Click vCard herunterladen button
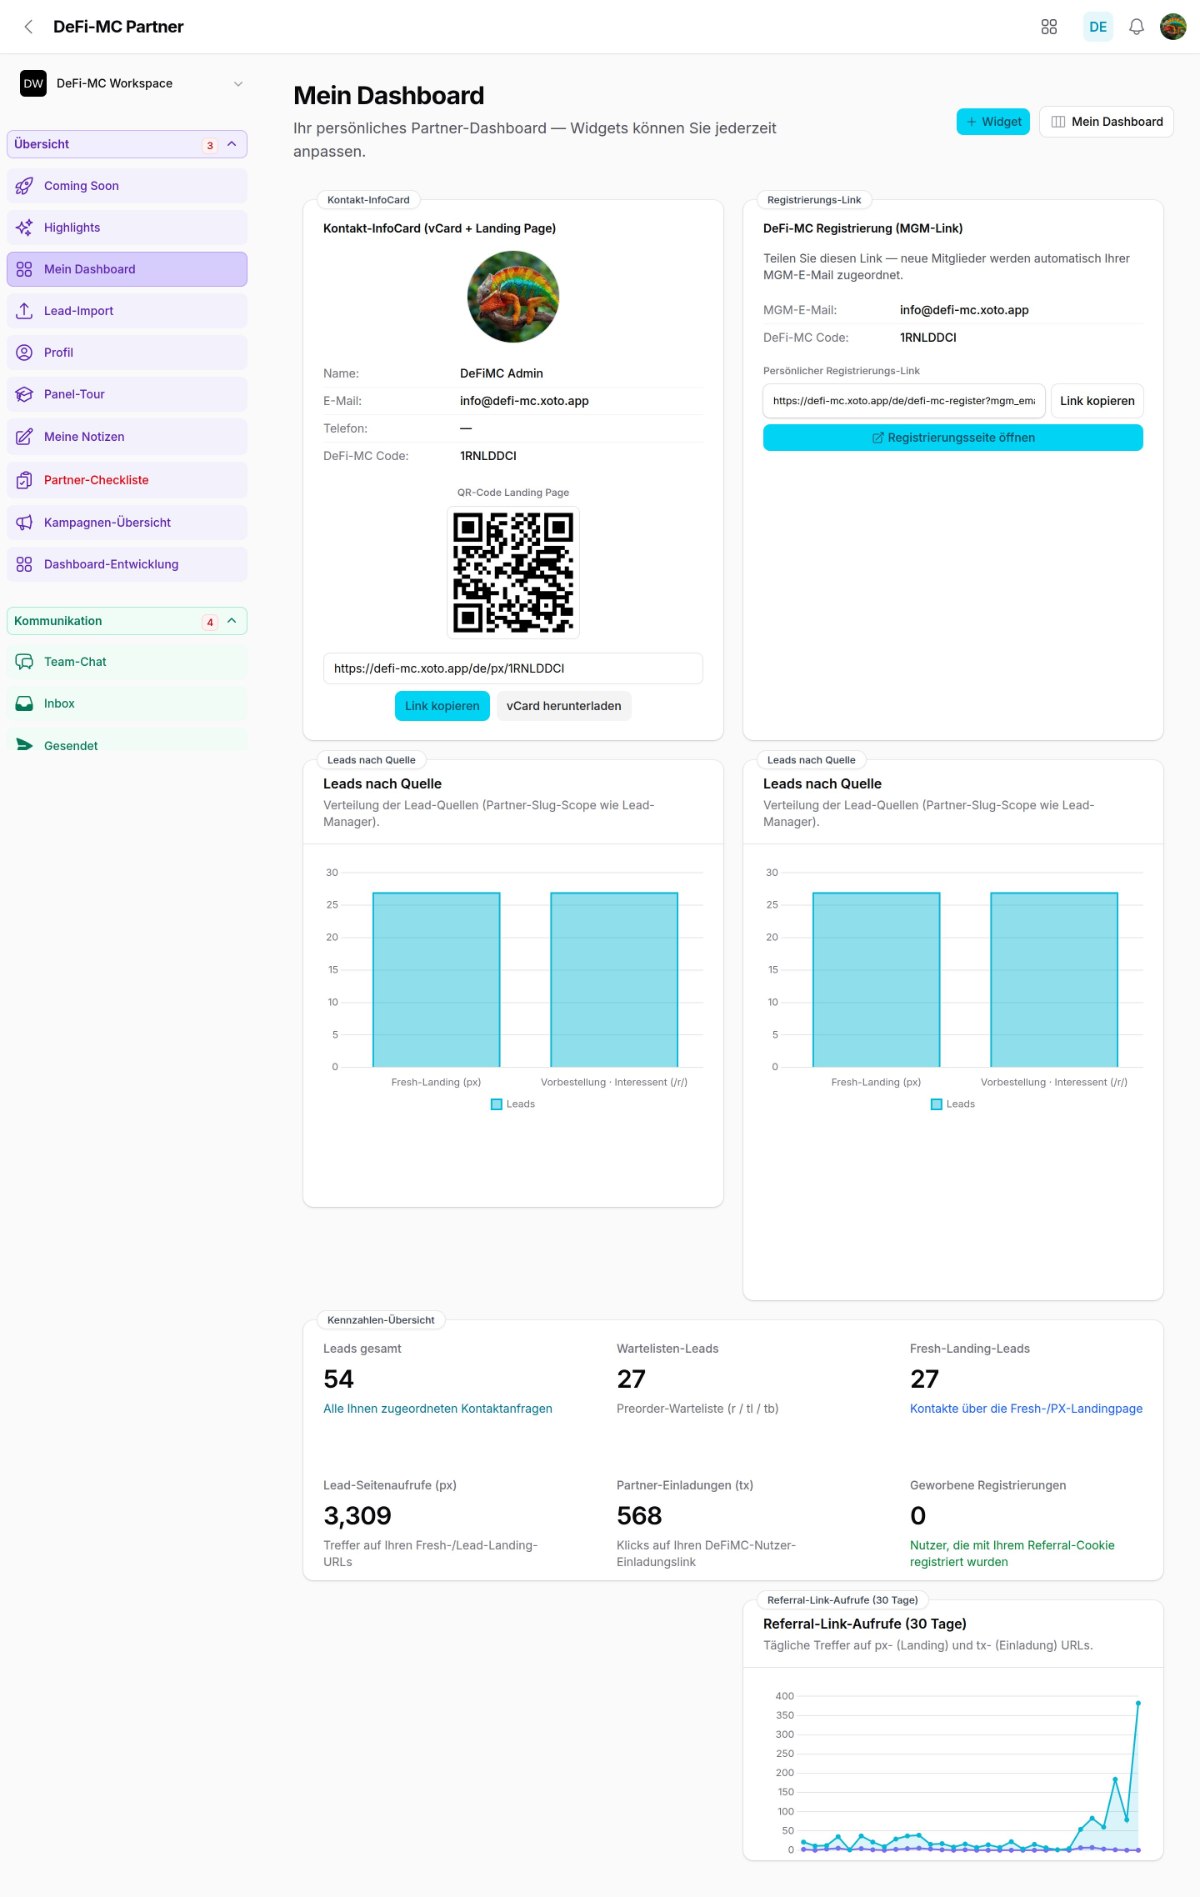The height and width of the screenshot is (1897, 1200). click(564, 706)
